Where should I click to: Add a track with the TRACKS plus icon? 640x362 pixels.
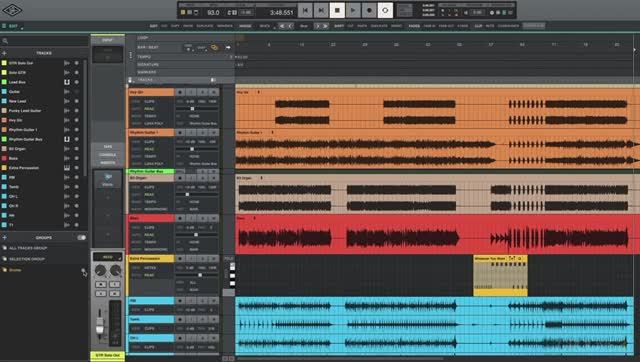click(4, 53)
